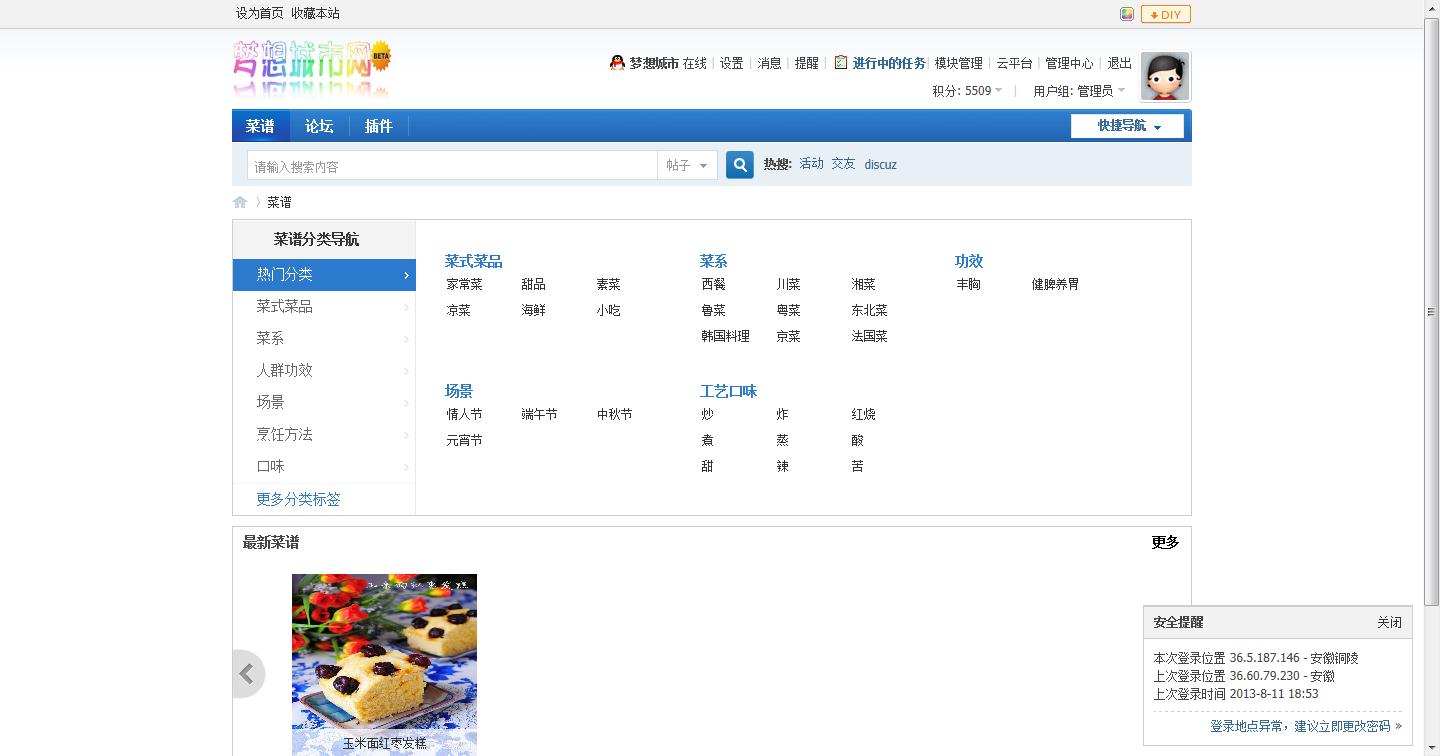
Task: Open the 菜式菜品 section heading
Action: [x=473, y=261]
